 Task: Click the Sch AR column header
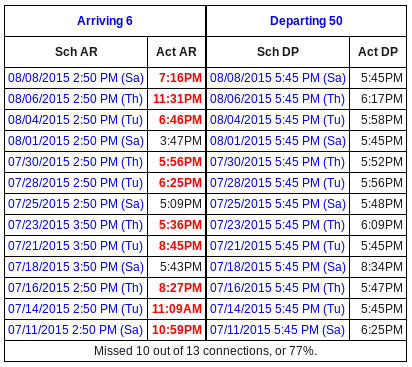click(x=76, y=52)
